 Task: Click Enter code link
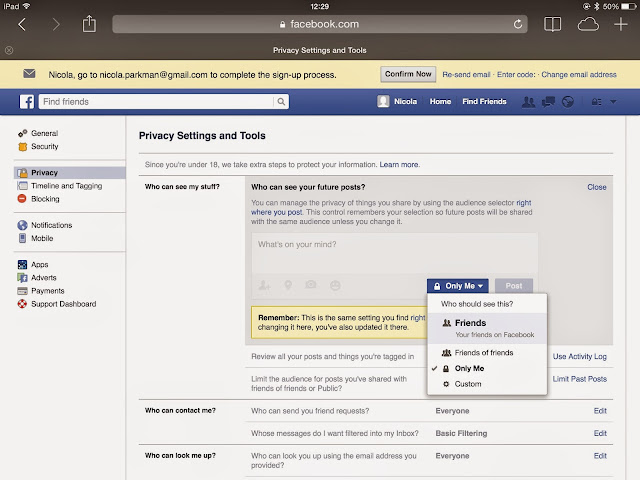click(516, 75)
